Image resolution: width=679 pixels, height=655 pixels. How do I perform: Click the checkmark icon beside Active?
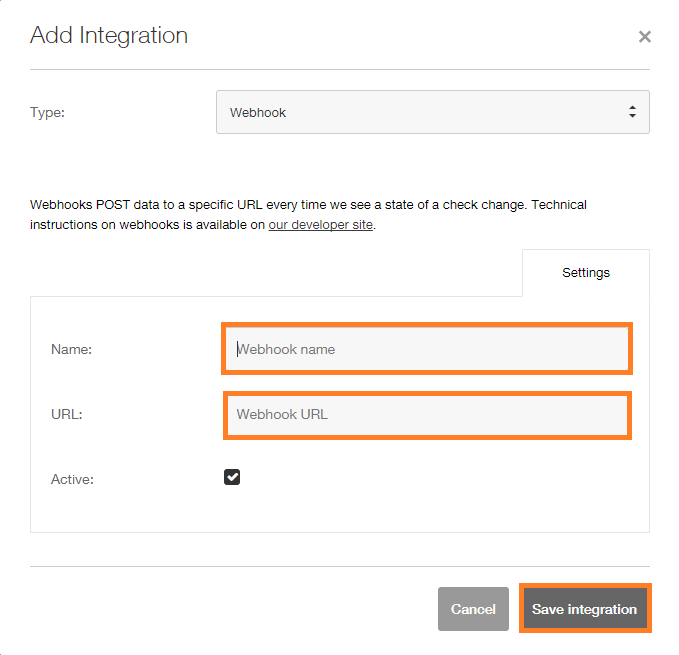point(232,477)
